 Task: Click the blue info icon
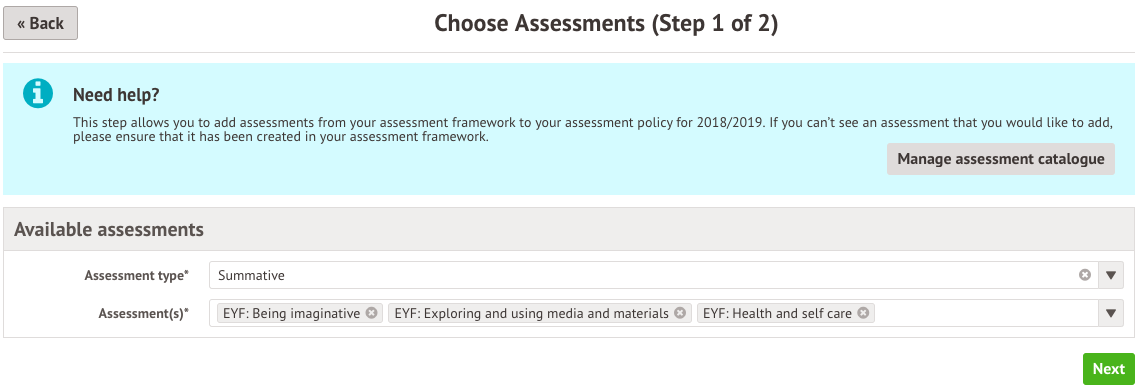pos(38,94)
